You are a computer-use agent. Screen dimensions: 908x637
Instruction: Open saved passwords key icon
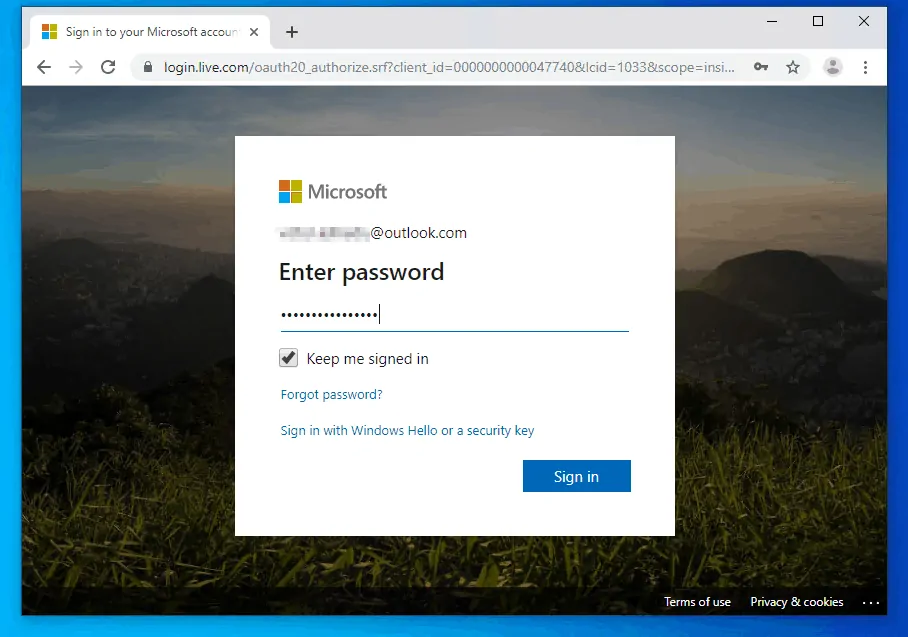point(761,68)
